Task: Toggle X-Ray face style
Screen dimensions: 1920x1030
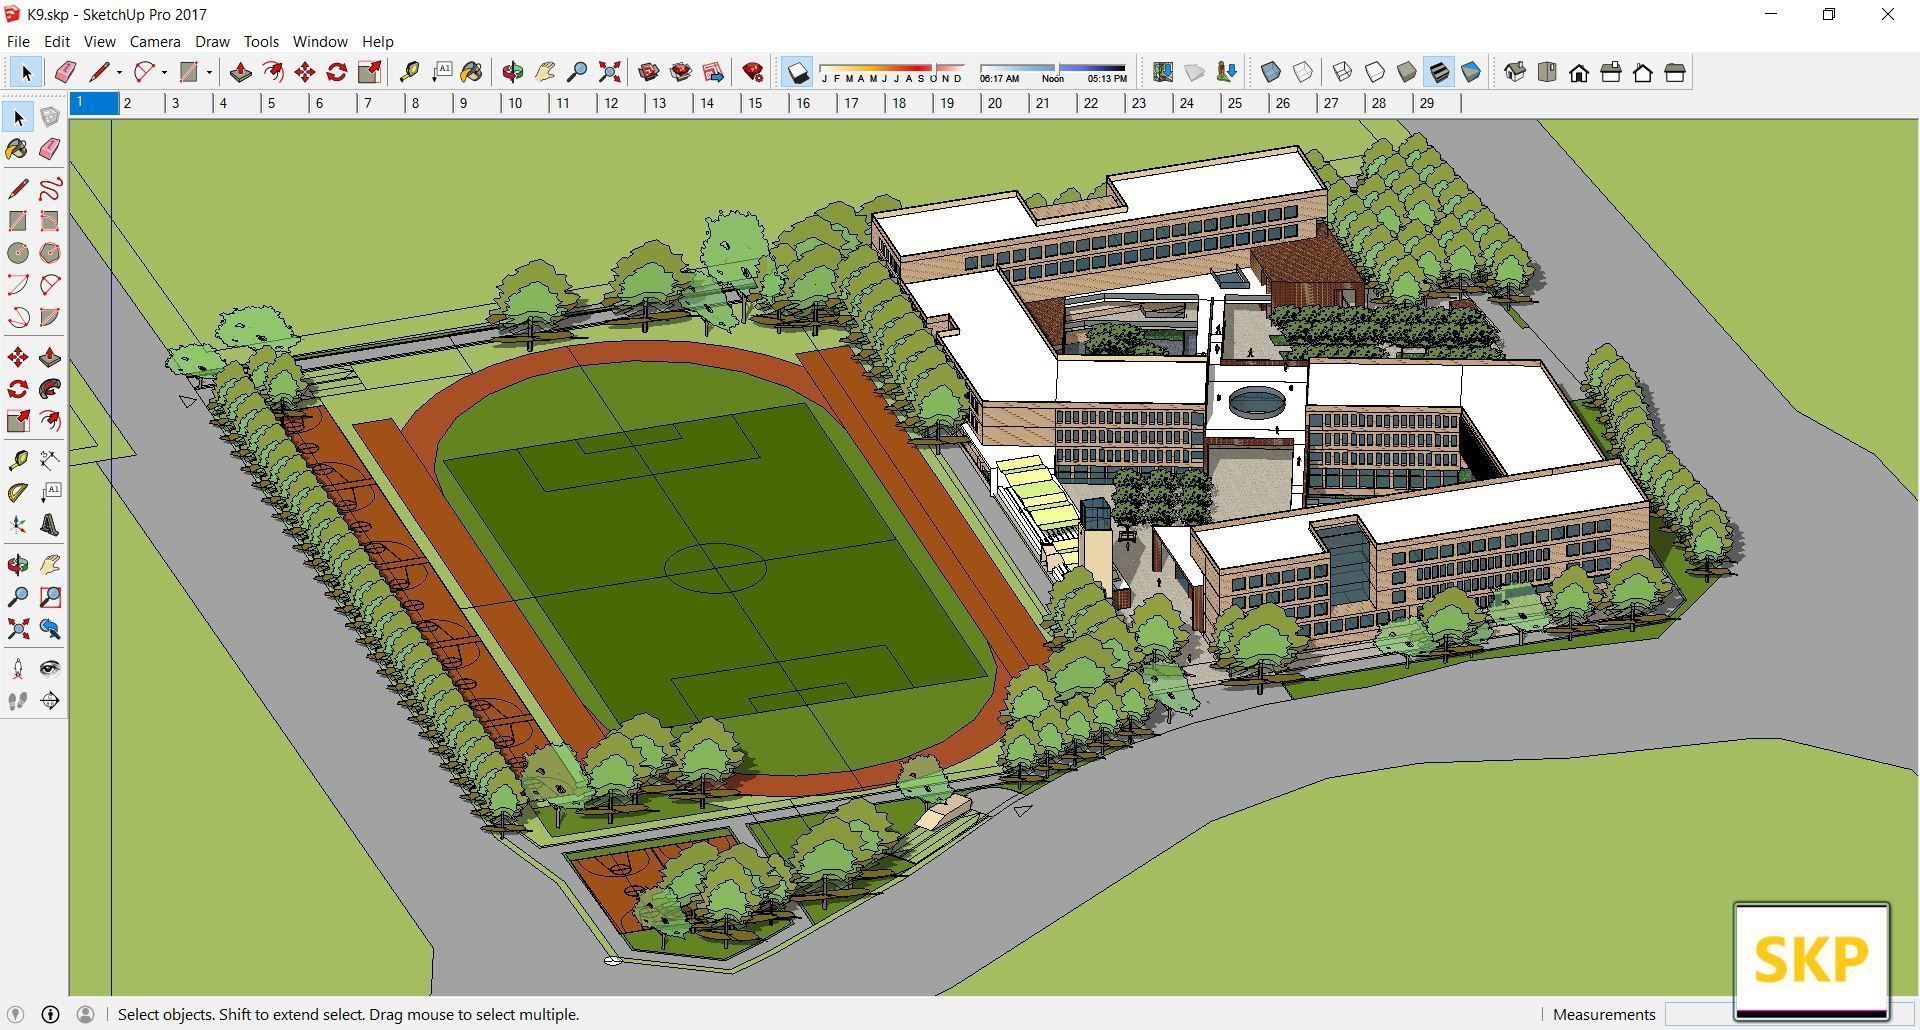Action: coord(1271,72)
